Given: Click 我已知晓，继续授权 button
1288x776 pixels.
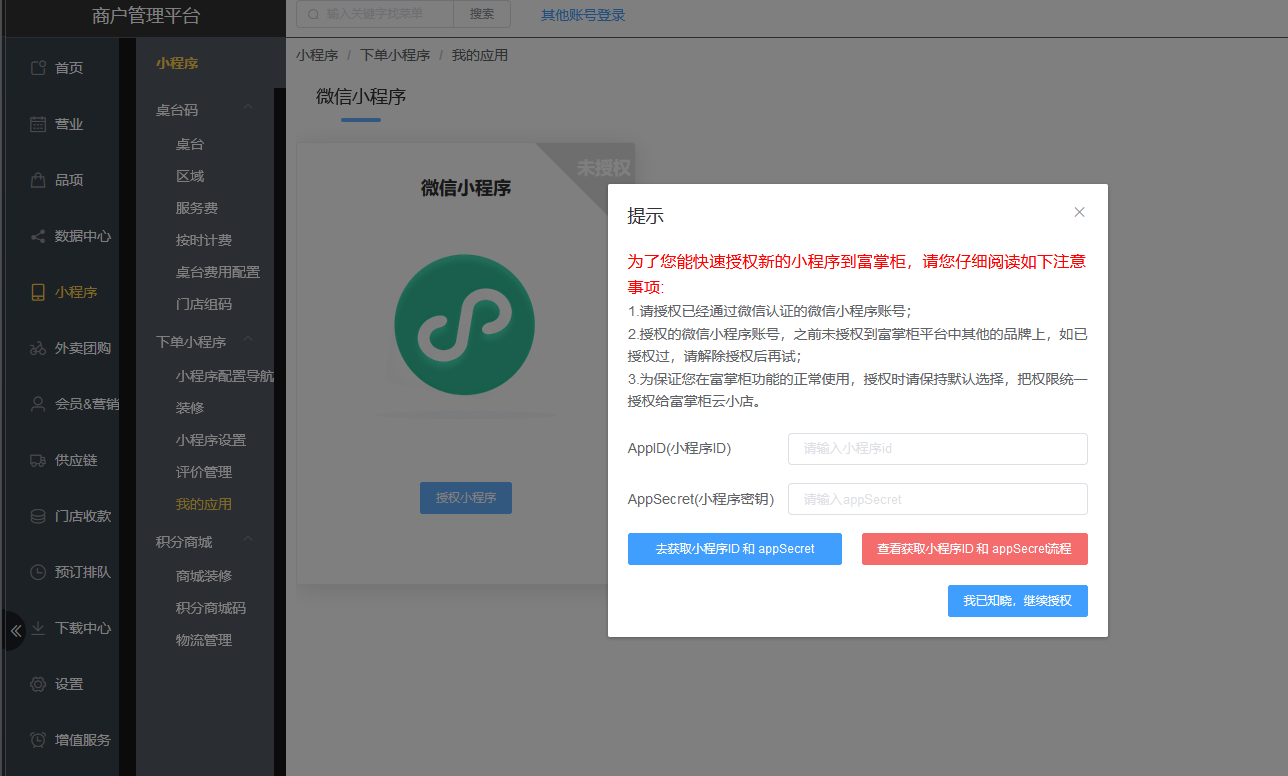Looking at the screenshot, I should [x=1018, y=601].
